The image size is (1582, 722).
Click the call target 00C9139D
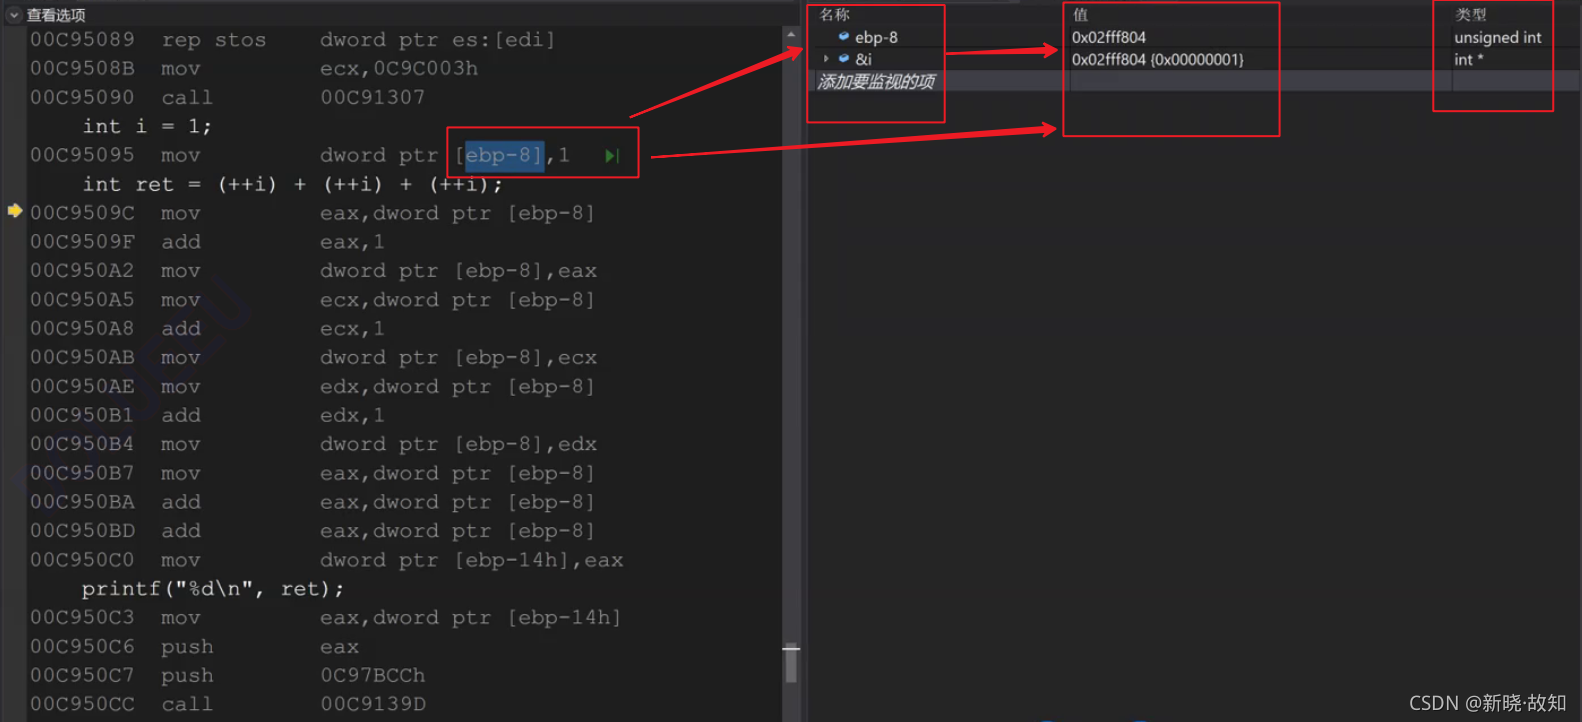373,704
